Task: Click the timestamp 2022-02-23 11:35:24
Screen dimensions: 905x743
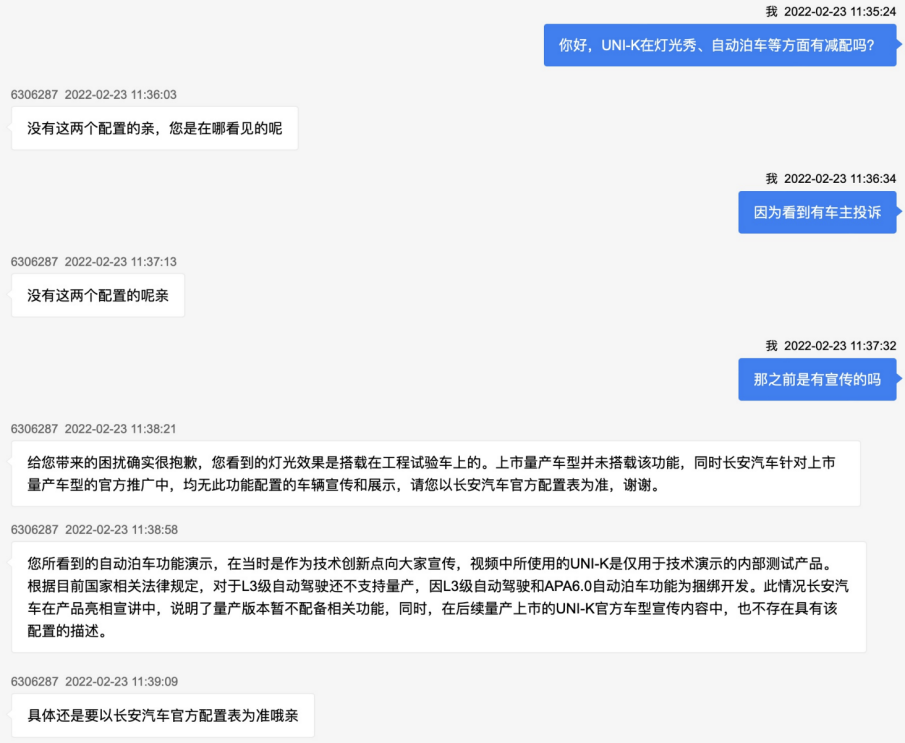Action: pos(840,12)
